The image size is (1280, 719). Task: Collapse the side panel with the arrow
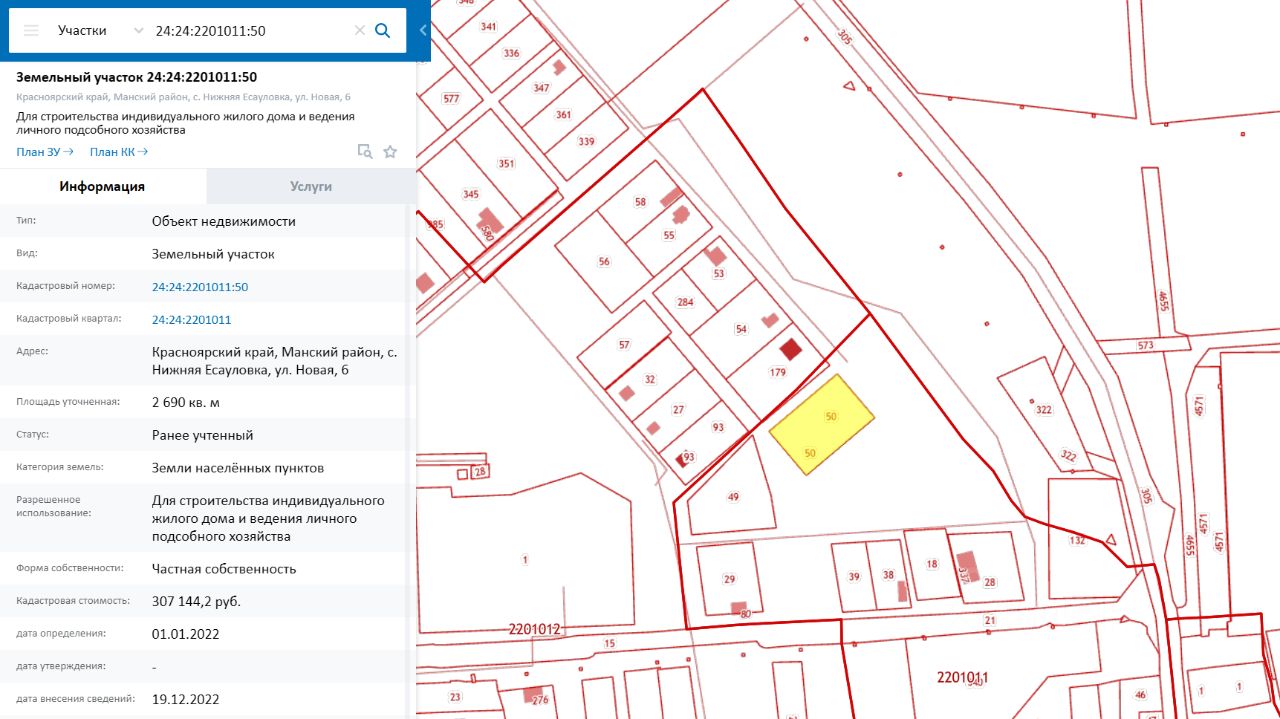pyautogui.click(x=423, y=30)
